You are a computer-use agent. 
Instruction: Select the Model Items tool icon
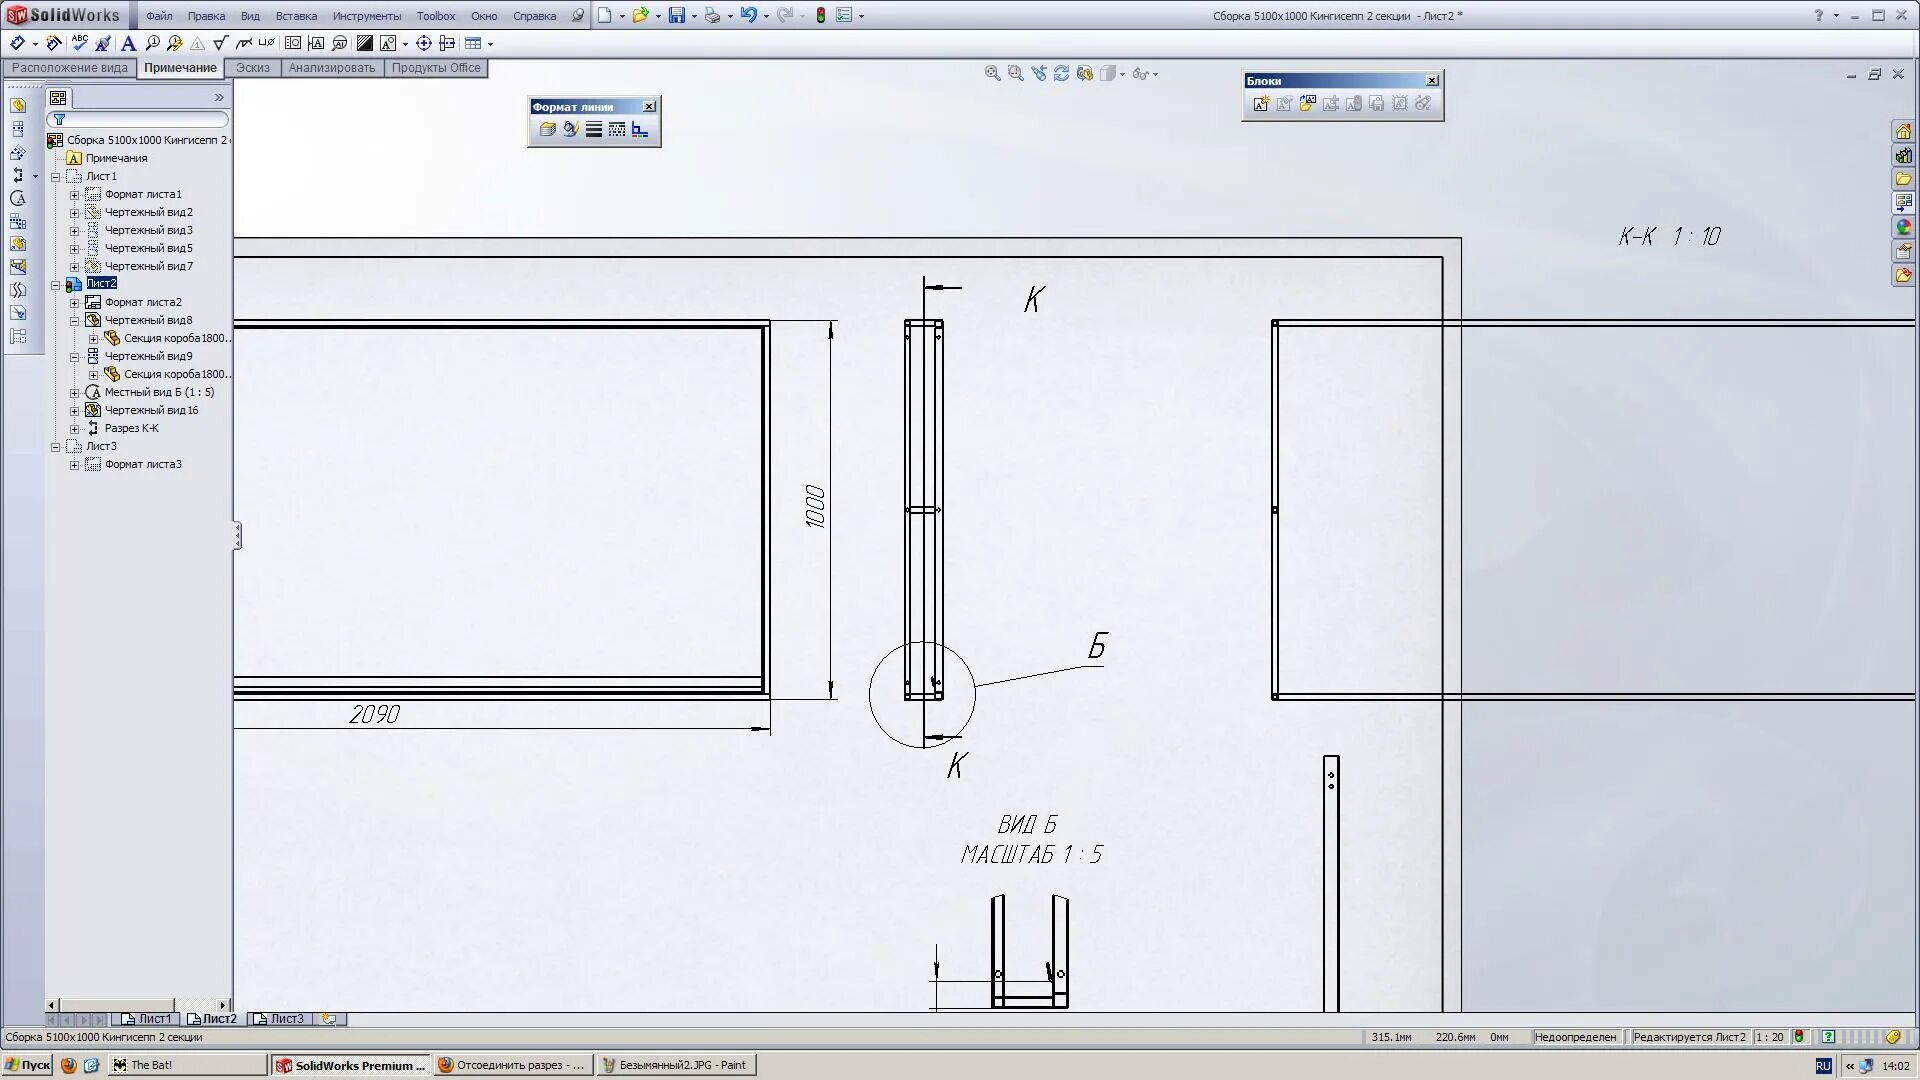coord(54,43)
